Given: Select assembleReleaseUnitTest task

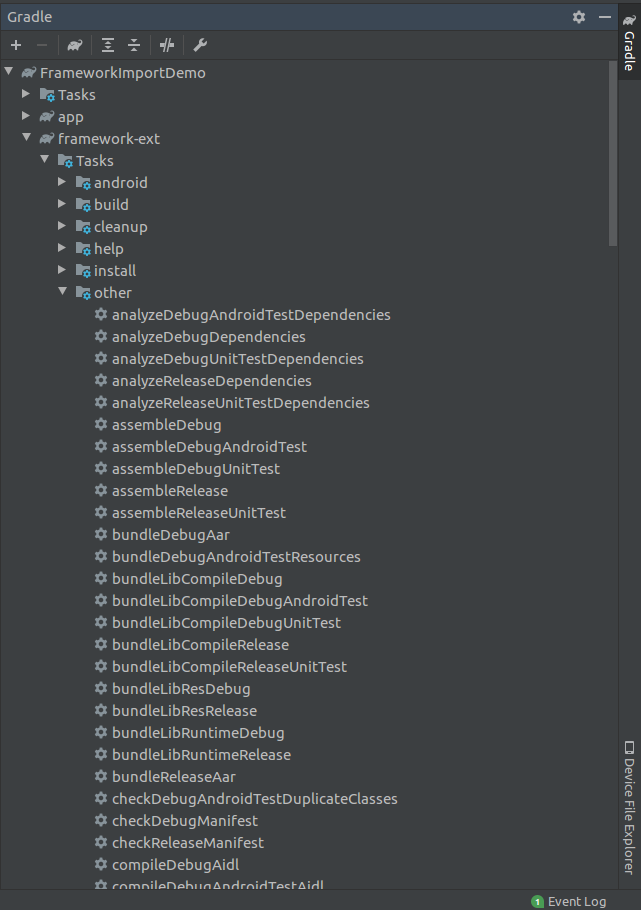Looking at the screenshot, I should click(199, 513).
